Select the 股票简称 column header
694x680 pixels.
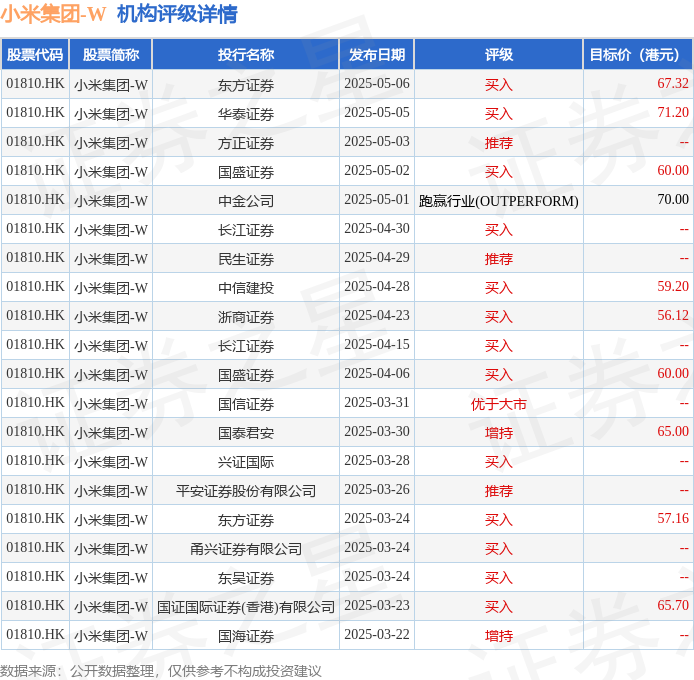(x=111, y=54)
